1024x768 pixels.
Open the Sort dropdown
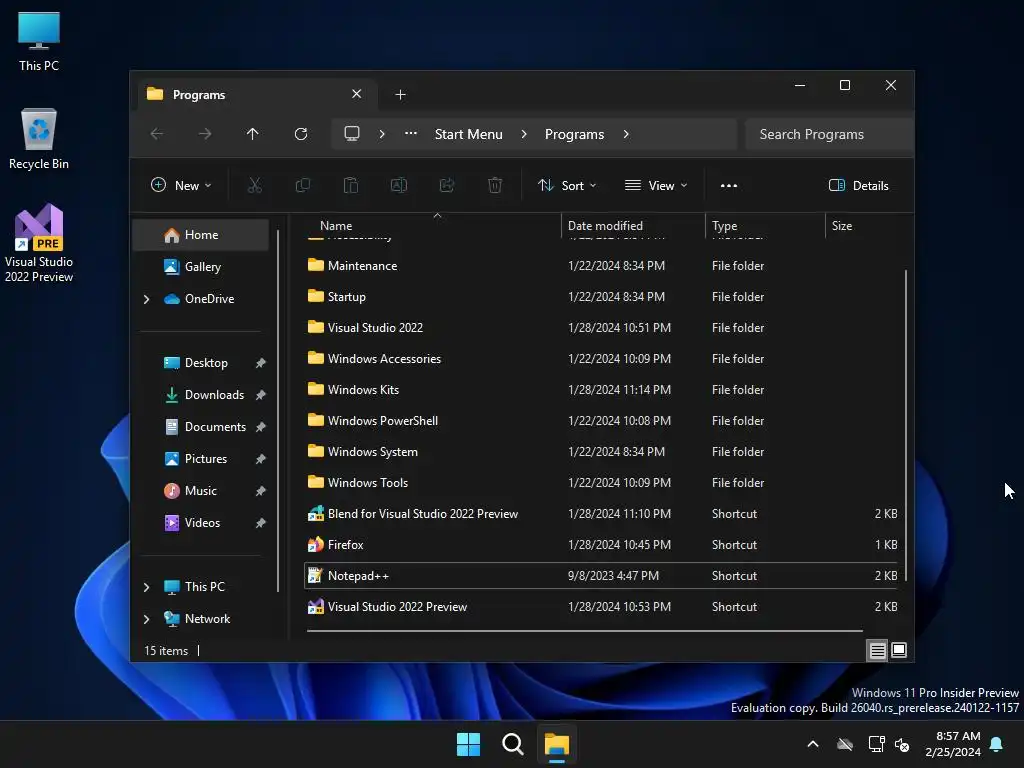pos(567,185)
